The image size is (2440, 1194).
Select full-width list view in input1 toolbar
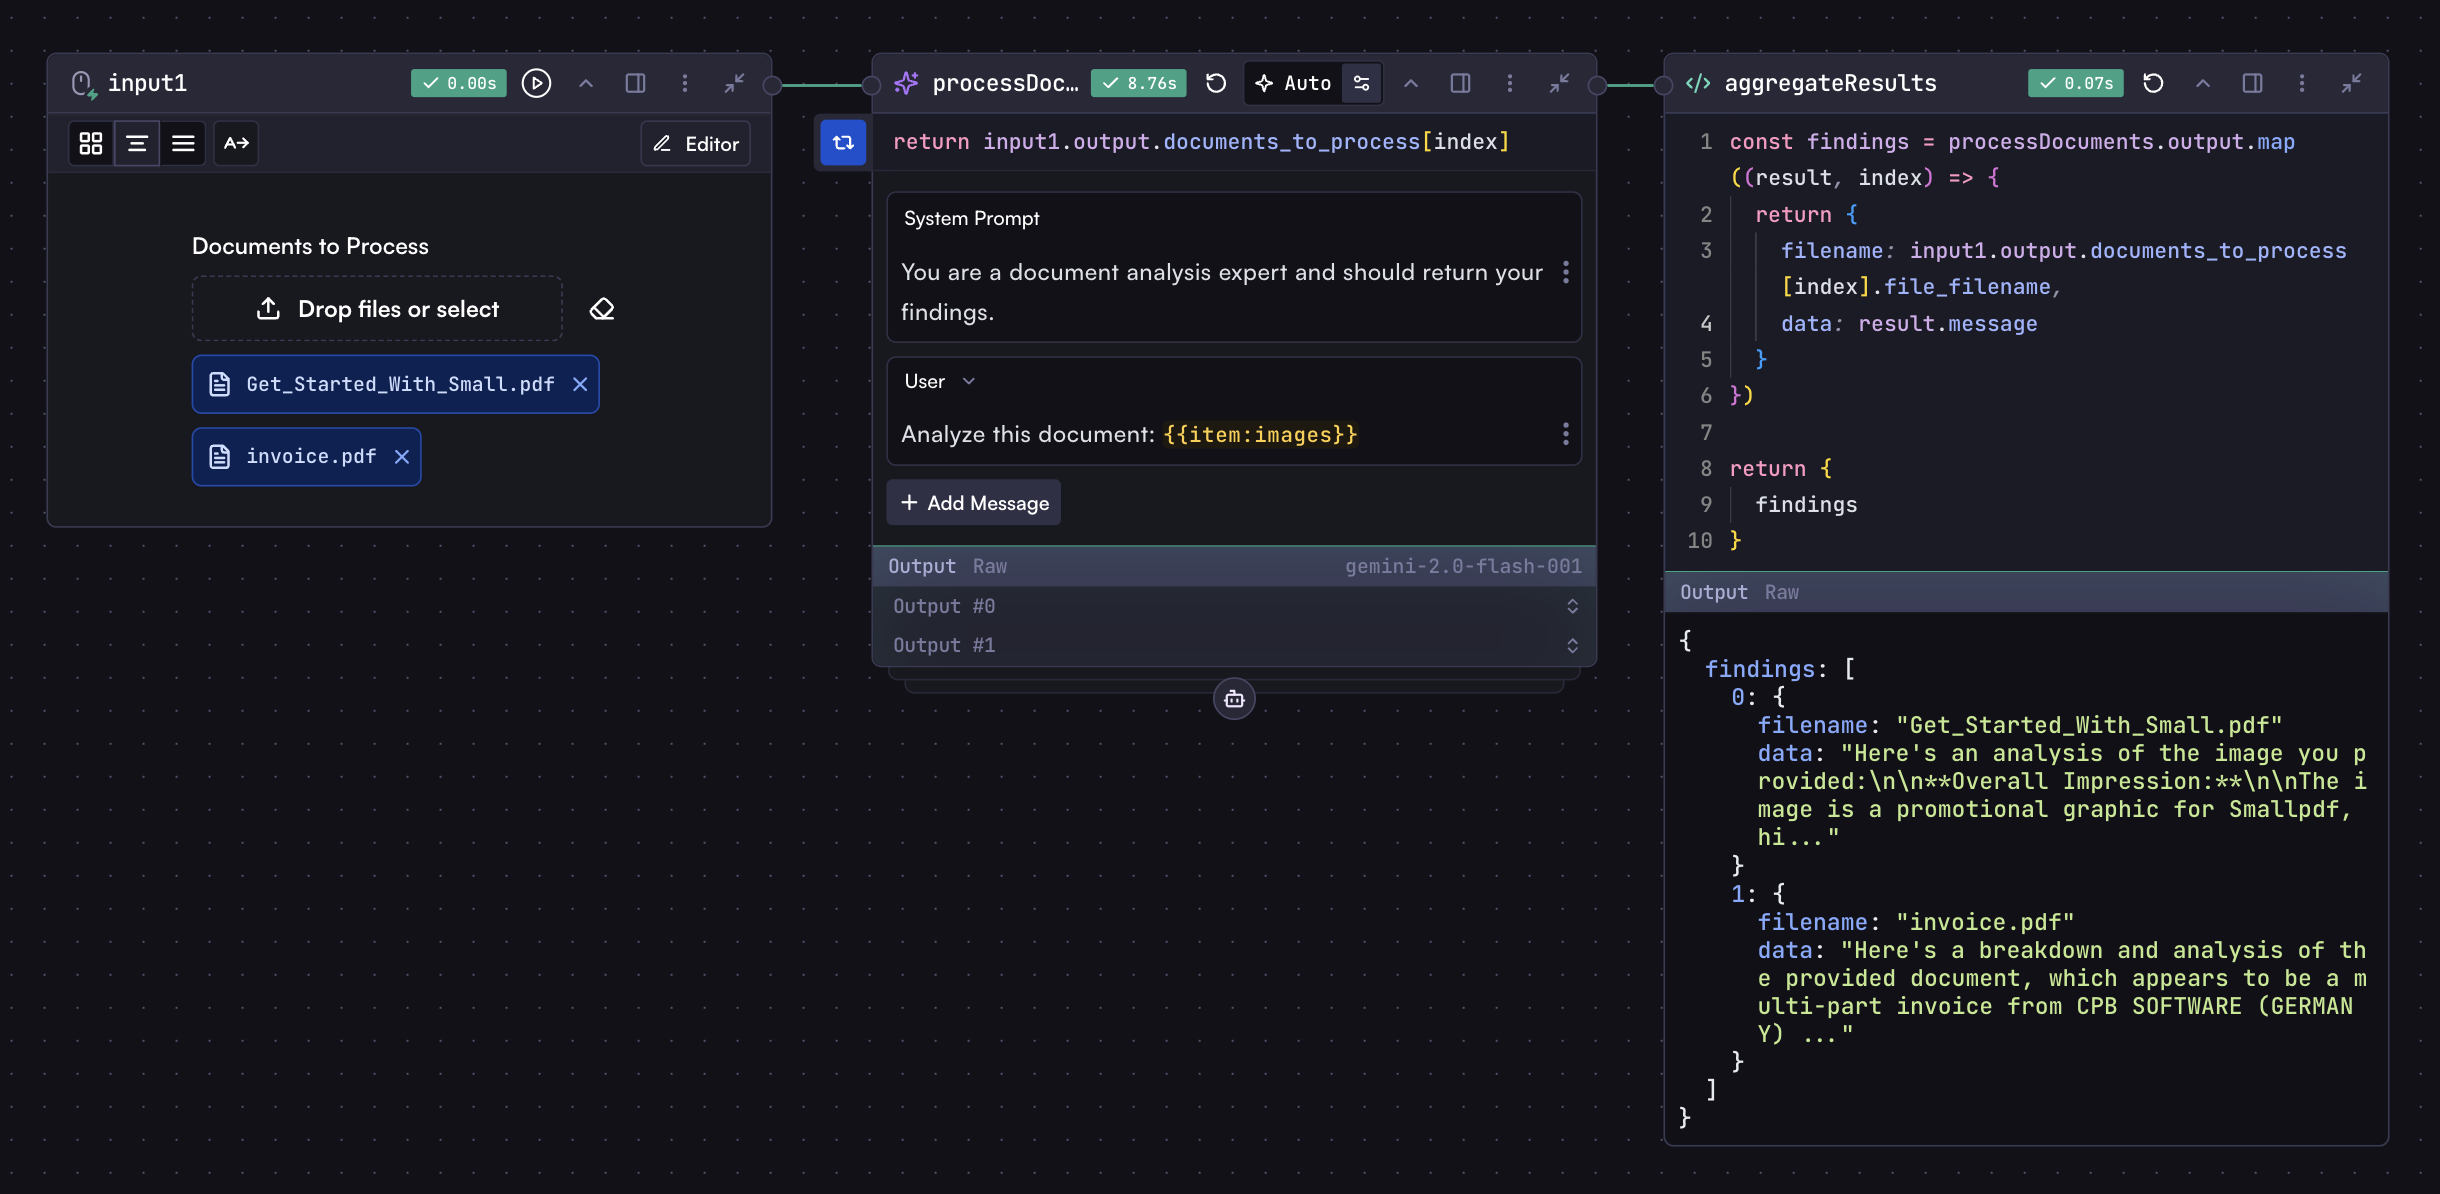point(183,144)
